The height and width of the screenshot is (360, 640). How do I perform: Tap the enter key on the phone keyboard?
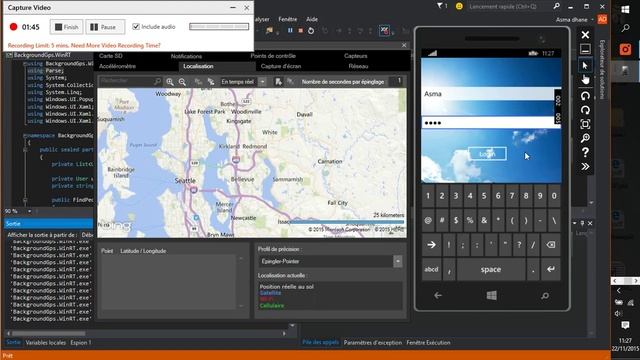click(x=551, y=269)
